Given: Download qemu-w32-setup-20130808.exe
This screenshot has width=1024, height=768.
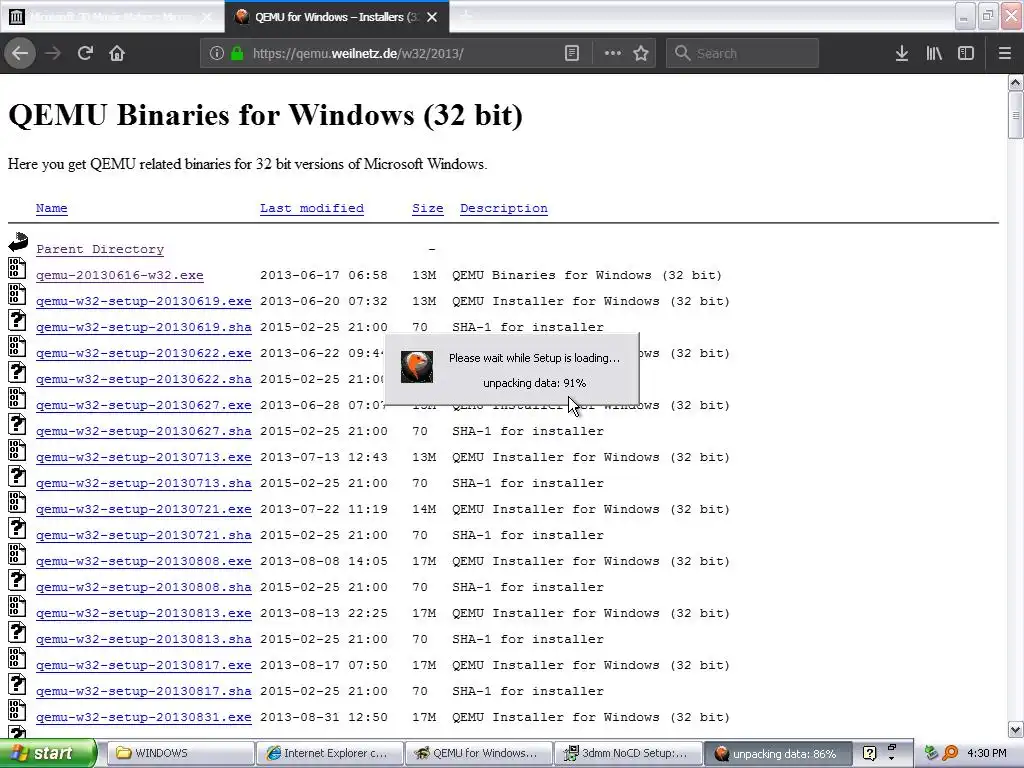Looking at the screenshot, I should tap(144, 562).
